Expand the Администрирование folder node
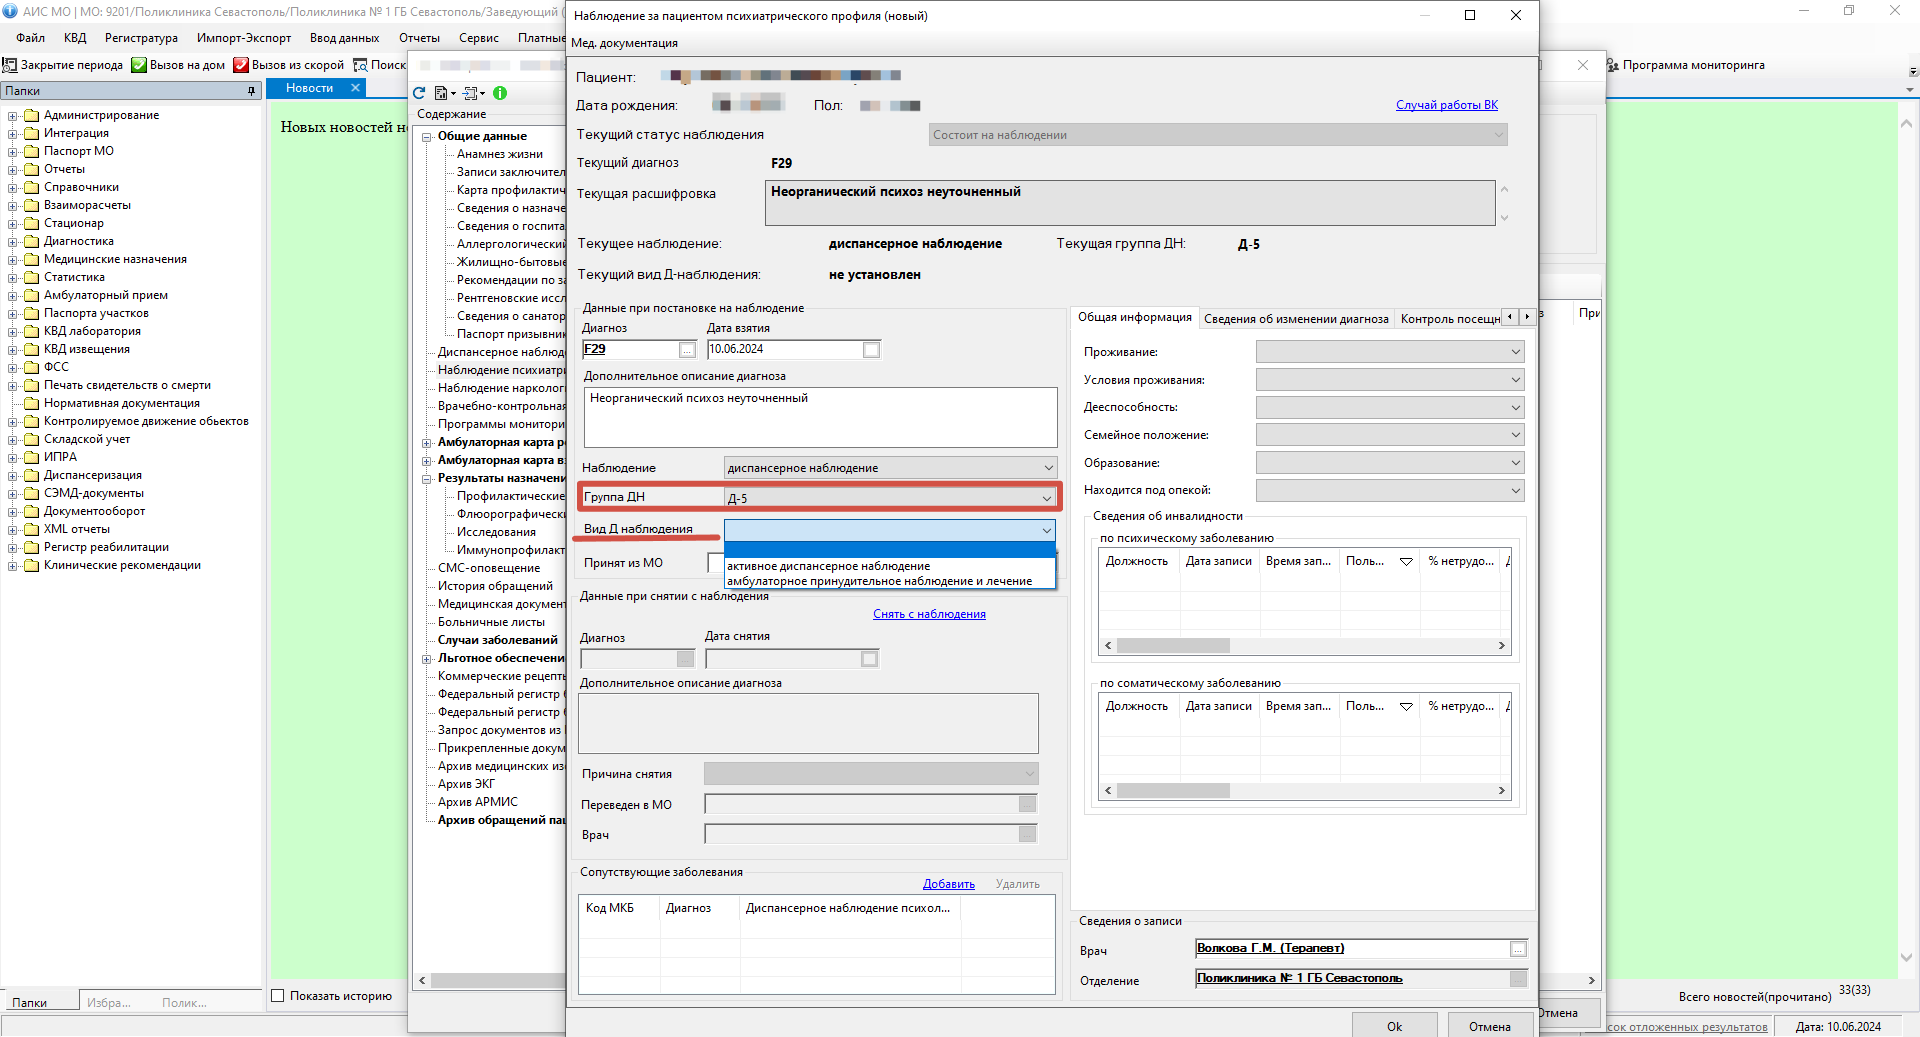The height and width of the screenshot is (1037, 1920). click(x=13, y=116)
